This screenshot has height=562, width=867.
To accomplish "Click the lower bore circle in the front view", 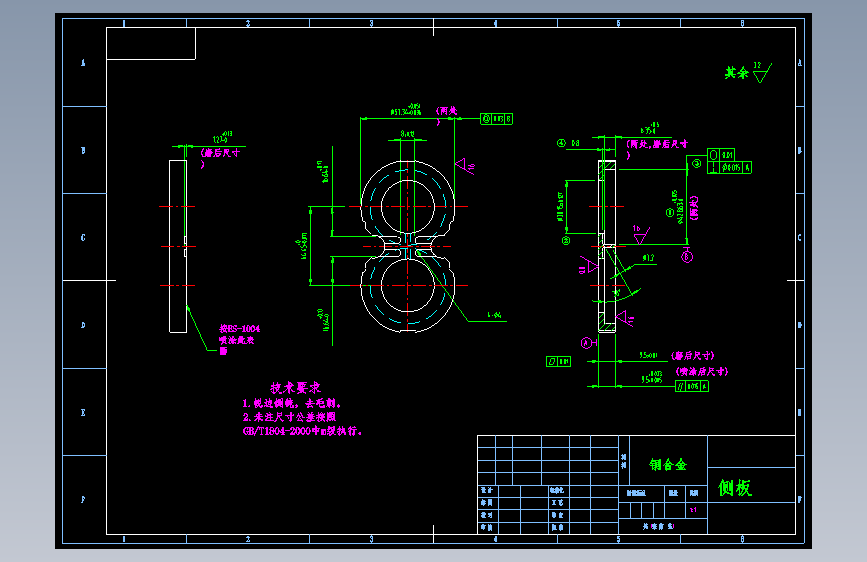I will point(408,285).
